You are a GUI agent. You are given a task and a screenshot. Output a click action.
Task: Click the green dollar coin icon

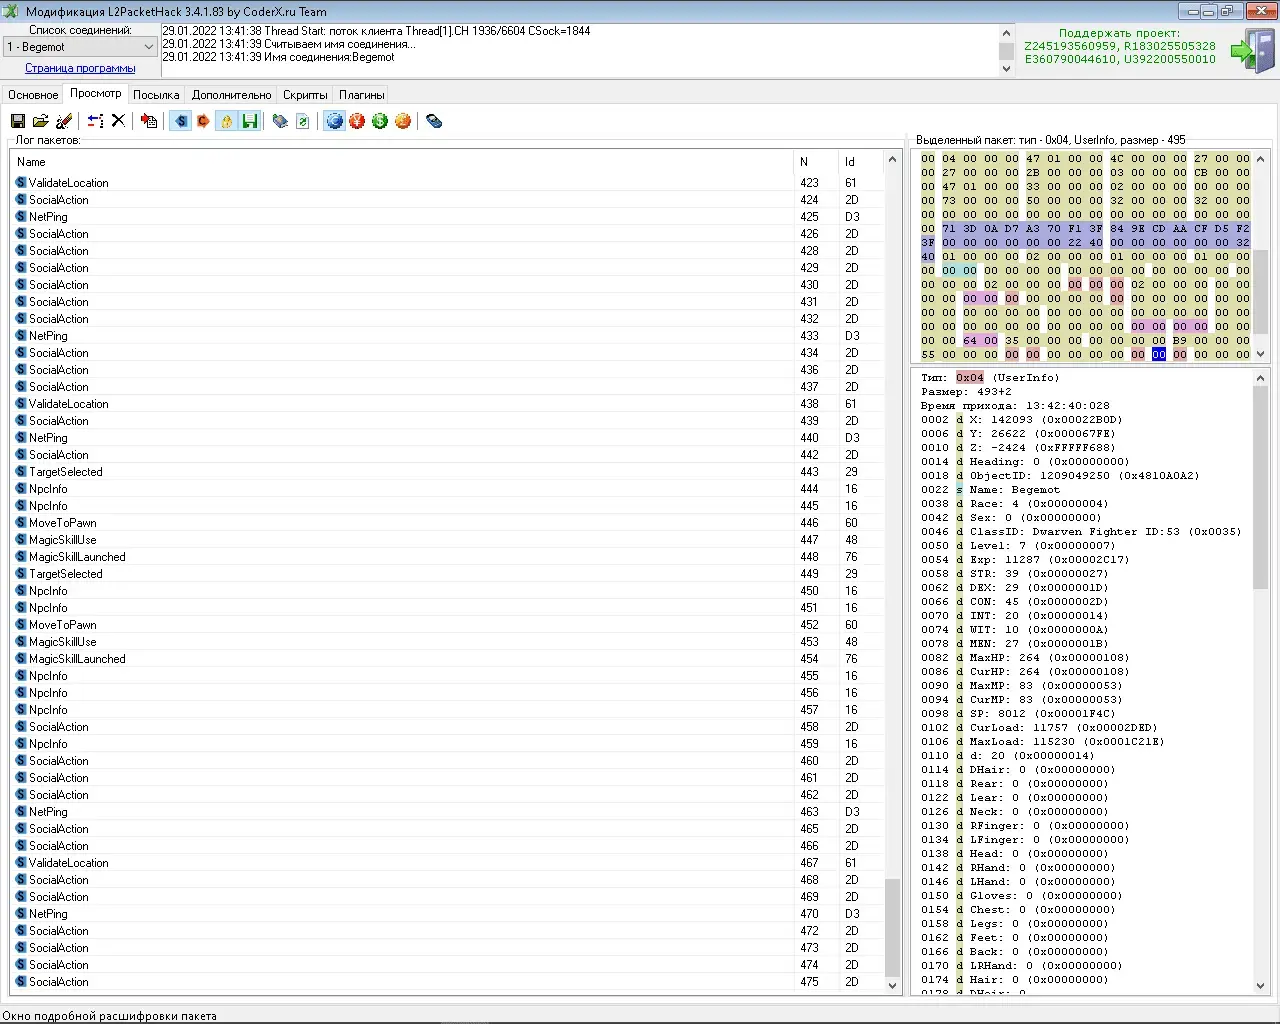pos(380,121)
